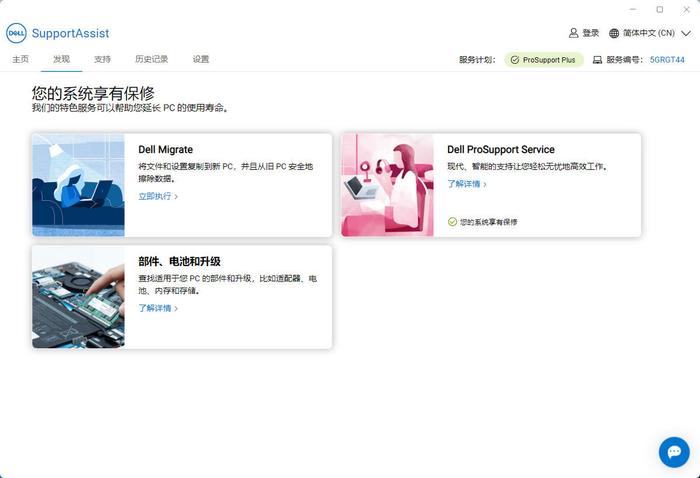The width and height of the screenshot is (700, 478).
Task: Click the 部件、电池和升级 card title
Action: pos(179,262)
